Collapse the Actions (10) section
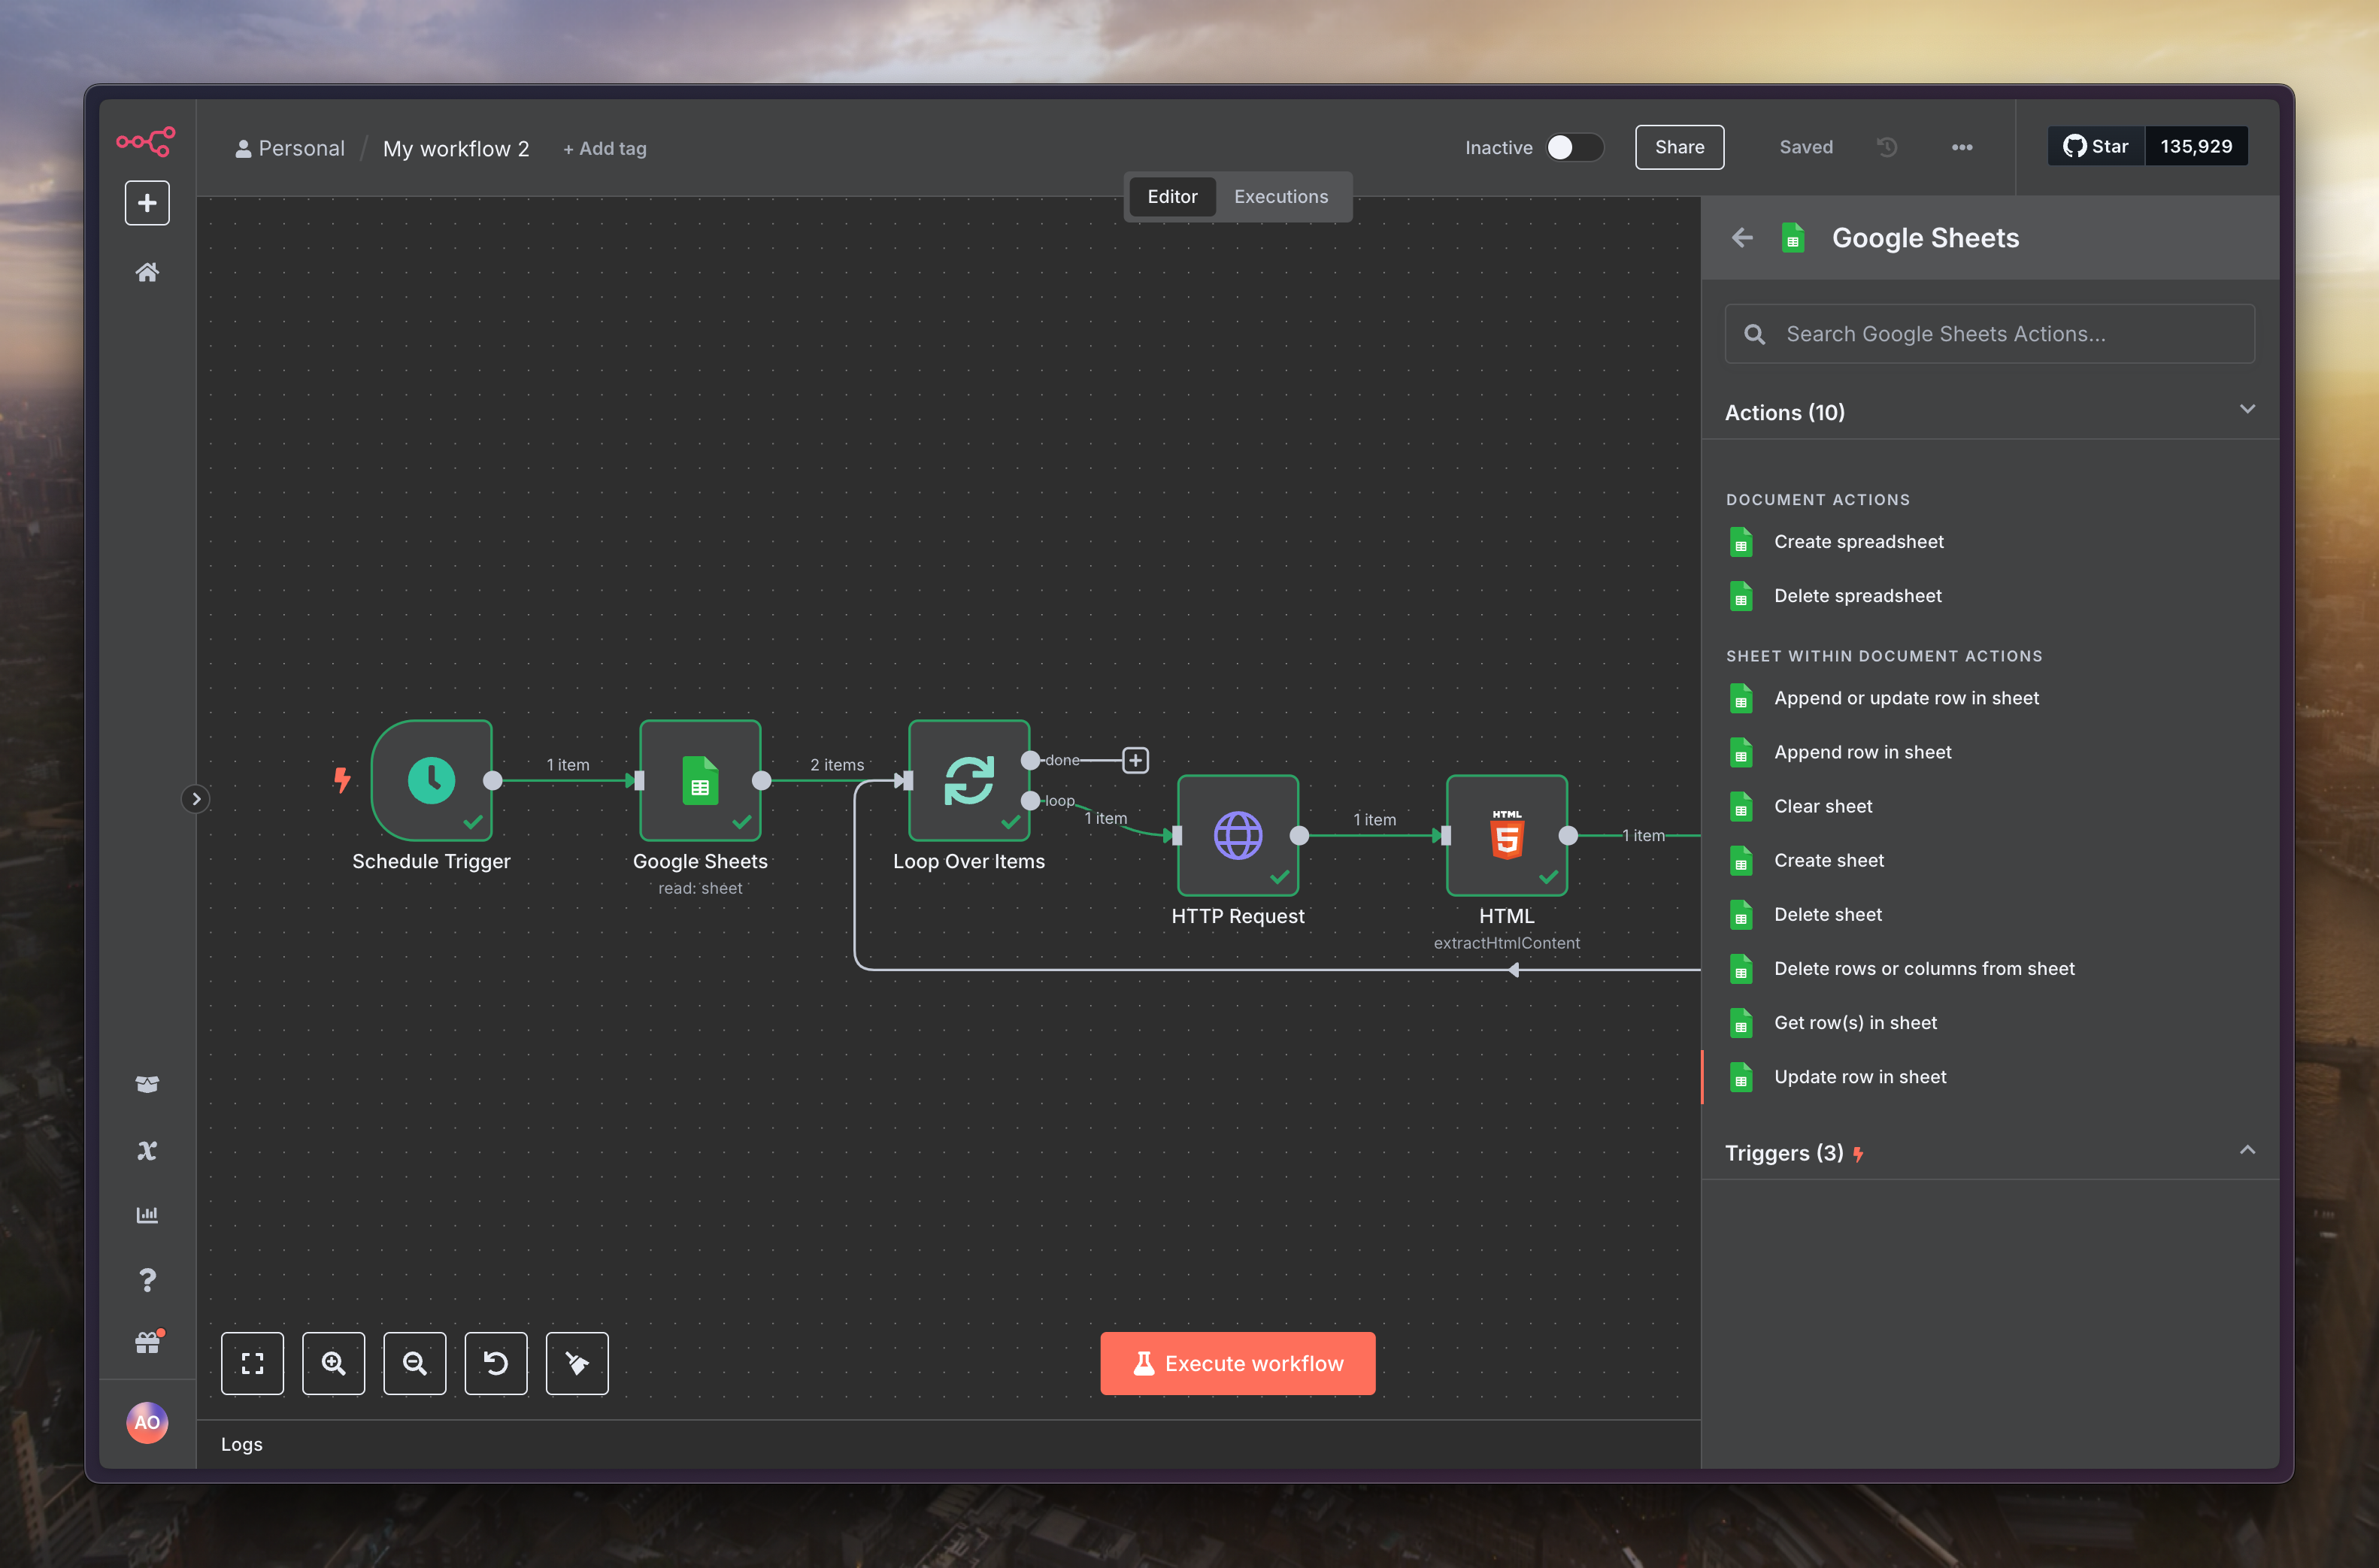Screen dimensions: 2379x1568 tap(2246, 410)
